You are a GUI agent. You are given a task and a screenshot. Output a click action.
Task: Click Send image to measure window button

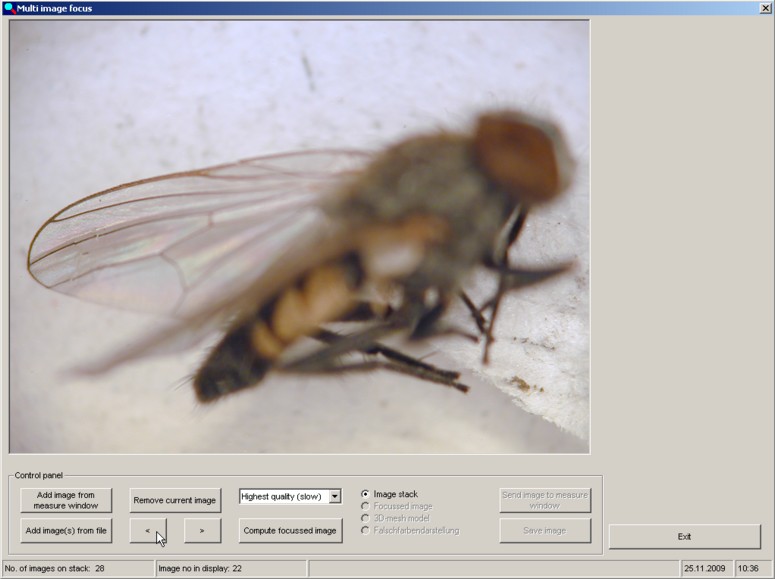click(x=545, y=500)
